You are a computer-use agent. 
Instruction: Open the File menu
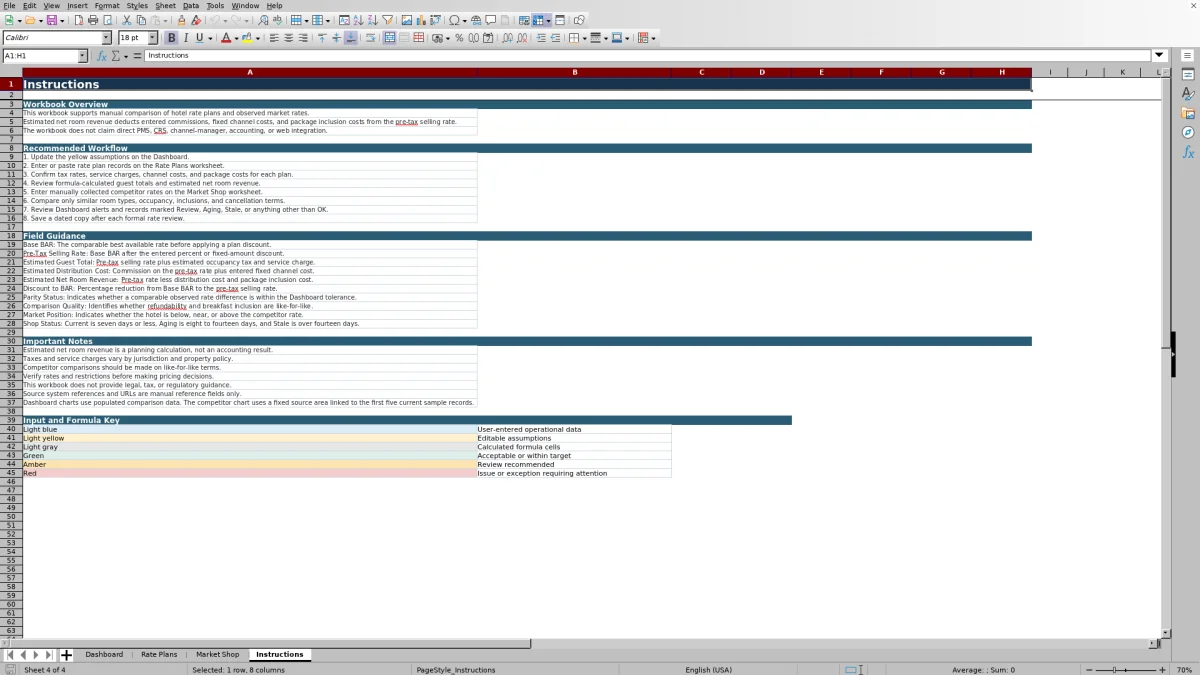coord(9,5)
